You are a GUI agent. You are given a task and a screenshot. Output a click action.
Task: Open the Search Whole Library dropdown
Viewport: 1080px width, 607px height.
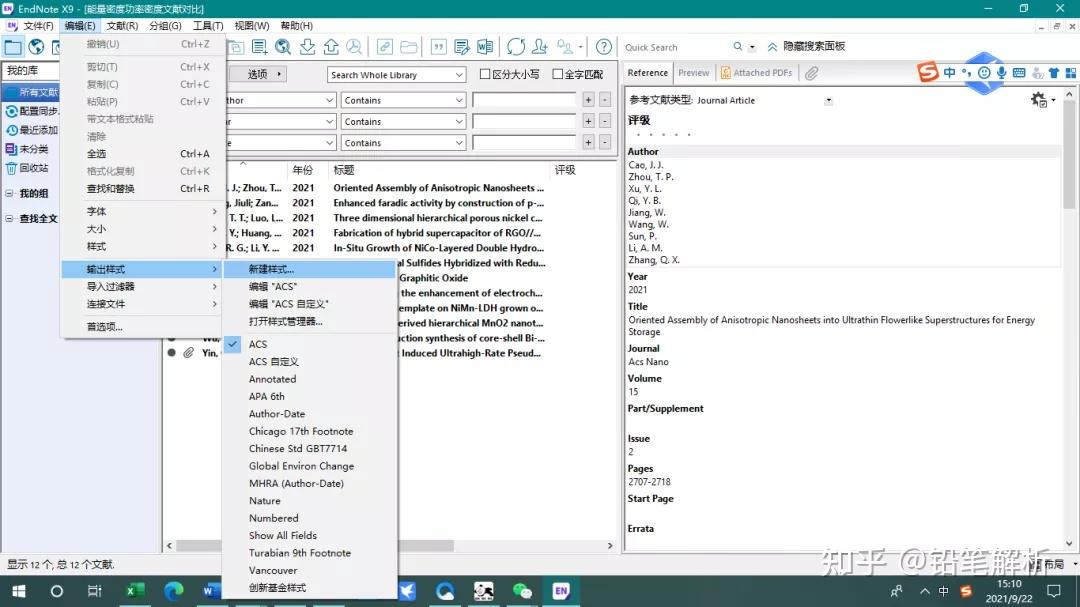398,73
